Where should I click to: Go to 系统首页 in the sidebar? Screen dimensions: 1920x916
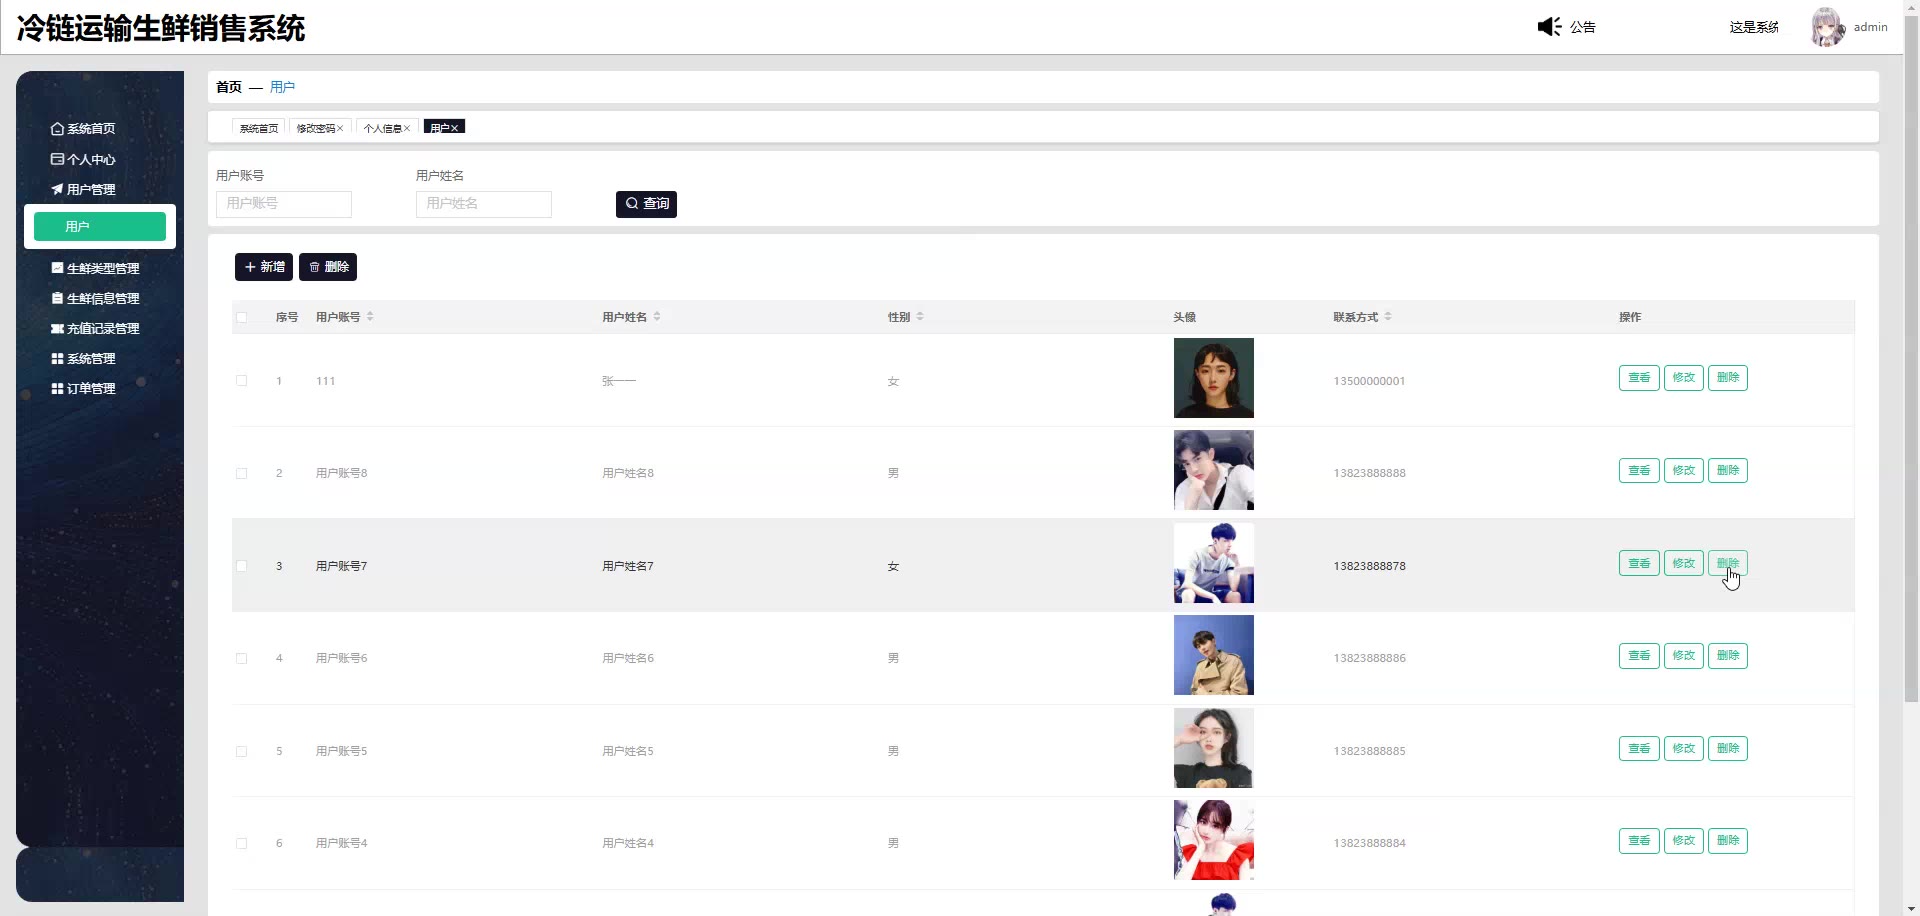[84, 129]
